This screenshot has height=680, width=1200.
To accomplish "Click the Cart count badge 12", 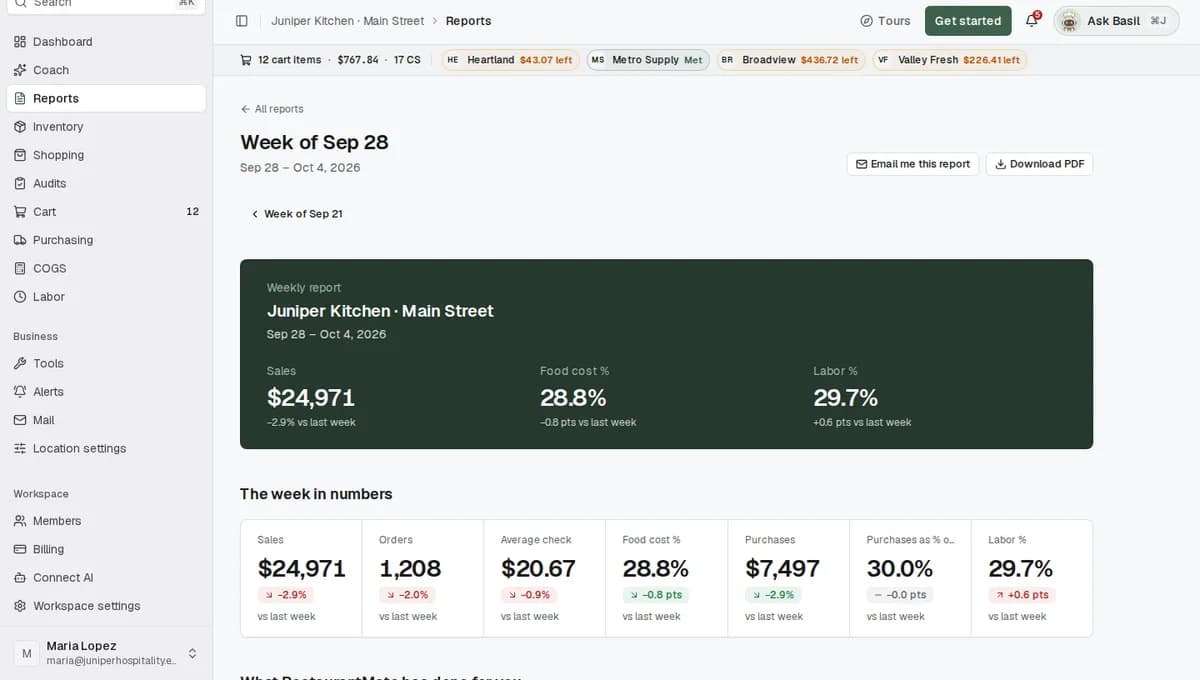I will 192,212.
